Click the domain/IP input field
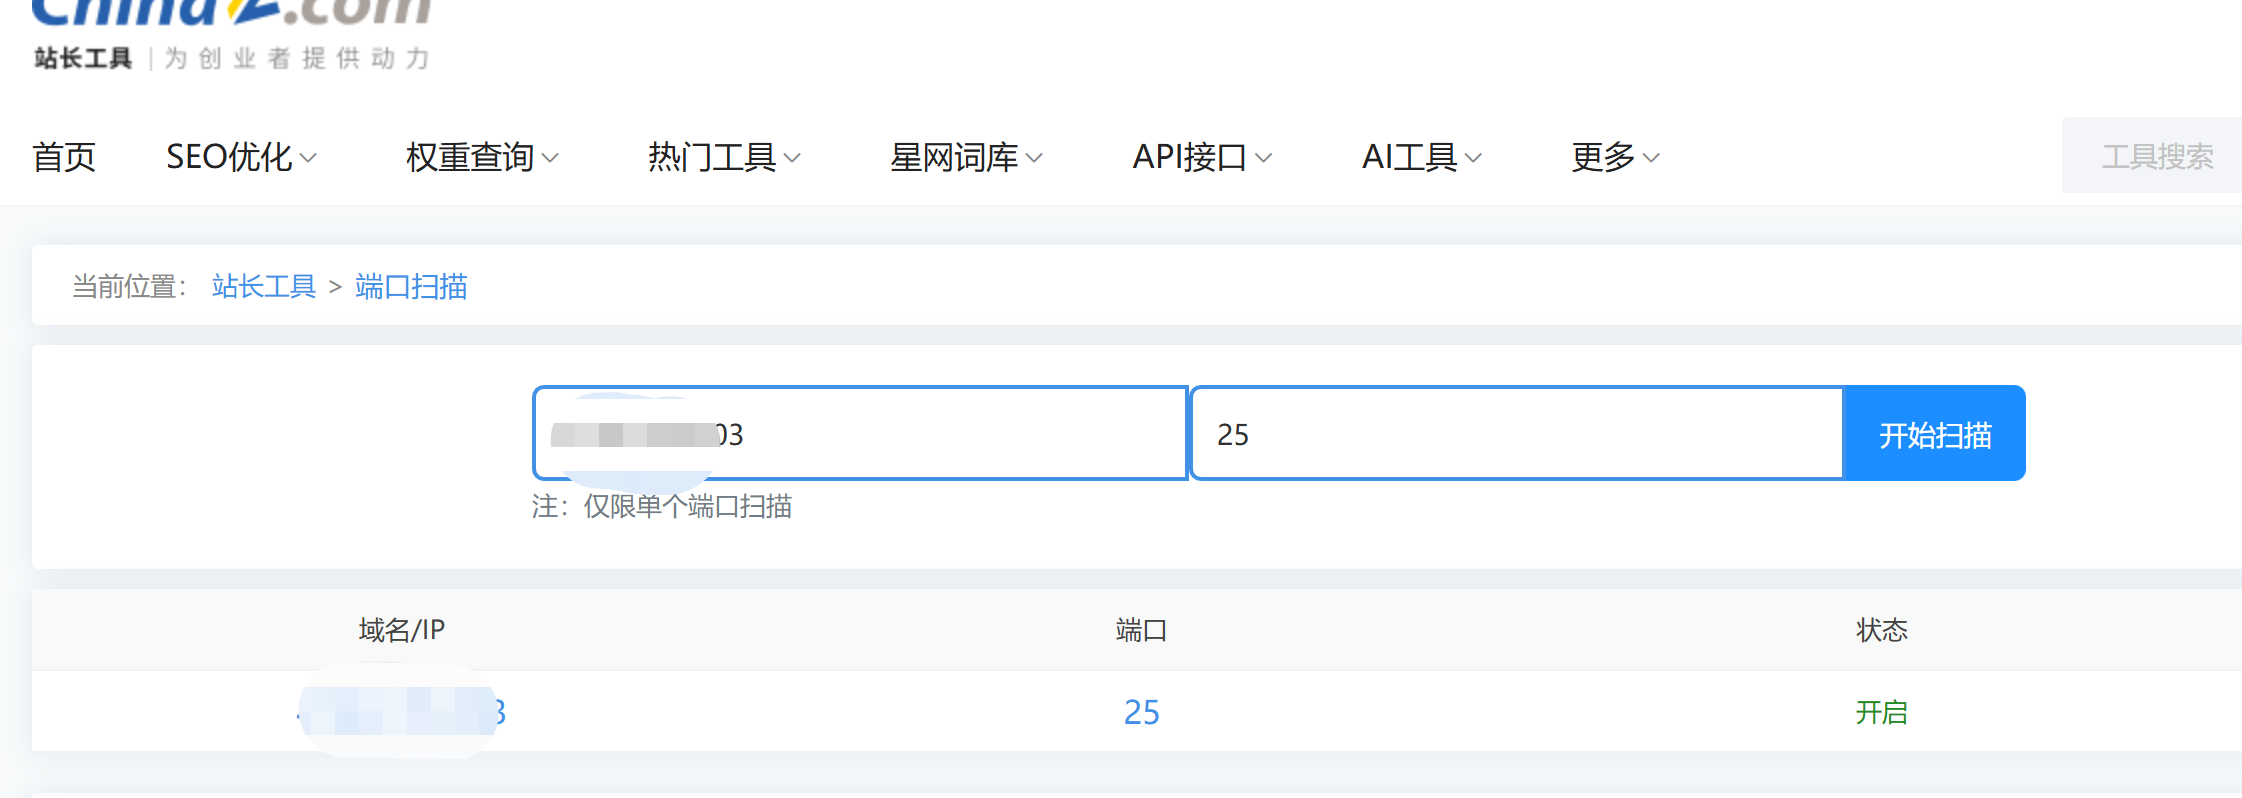 [x=860, y=433]
